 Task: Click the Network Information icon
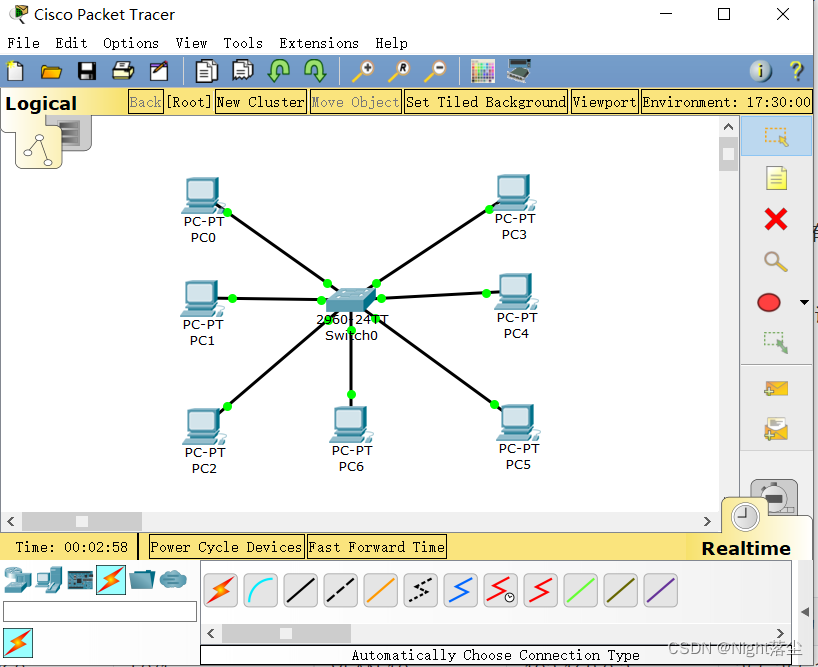point(760,71)
